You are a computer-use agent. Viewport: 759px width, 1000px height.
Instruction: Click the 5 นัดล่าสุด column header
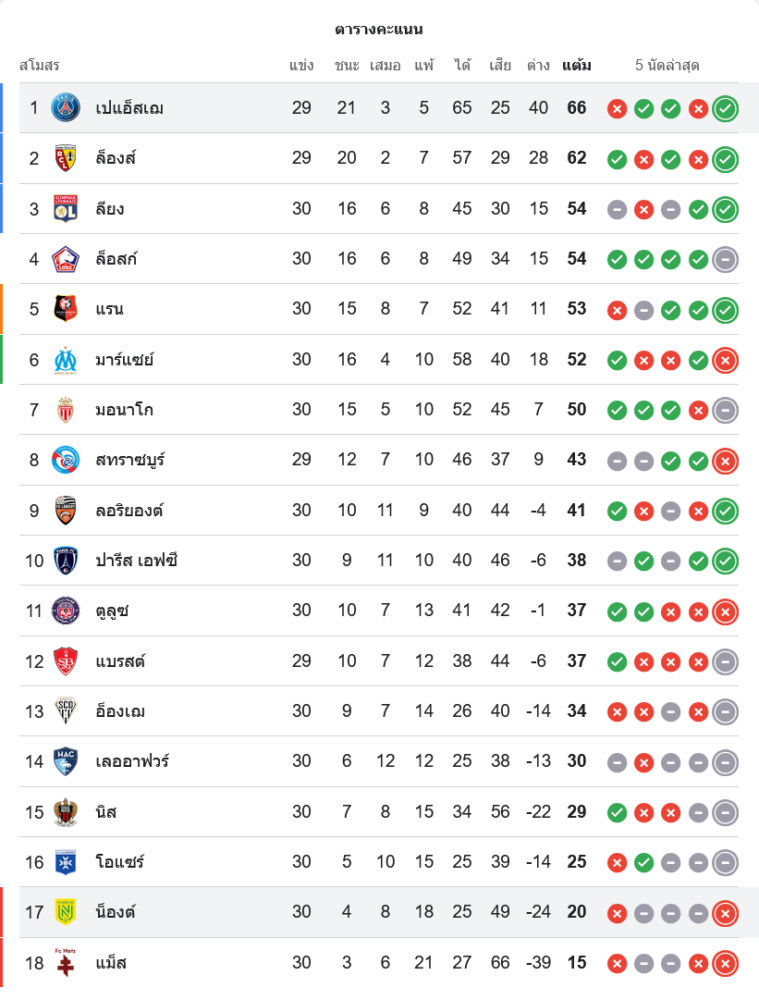(667, 66)
